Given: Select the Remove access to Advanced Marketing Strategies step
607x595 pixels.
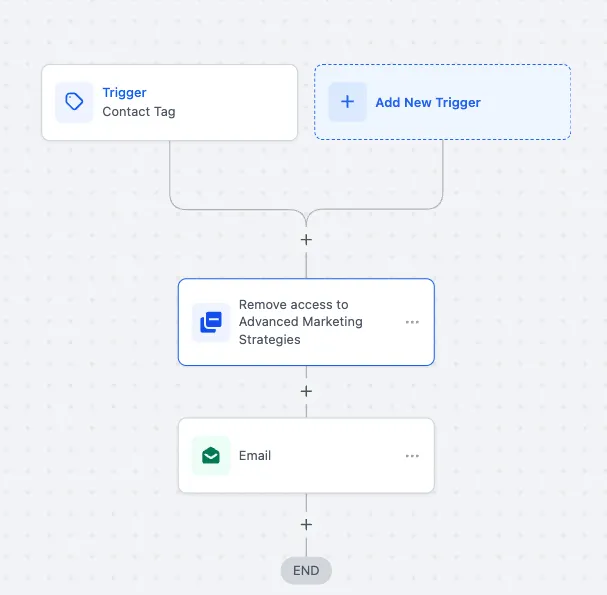Looking at the screenshot, I should [x=306, y=322].
